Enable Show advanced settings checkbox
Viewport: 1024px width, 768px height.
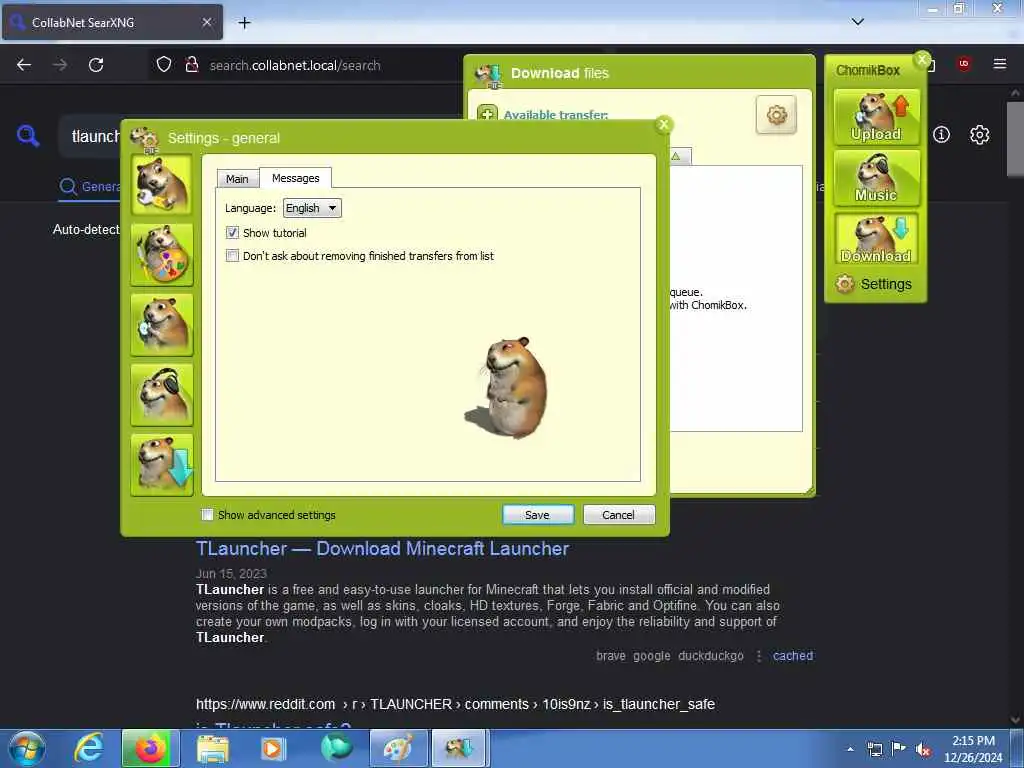[207, 515]
